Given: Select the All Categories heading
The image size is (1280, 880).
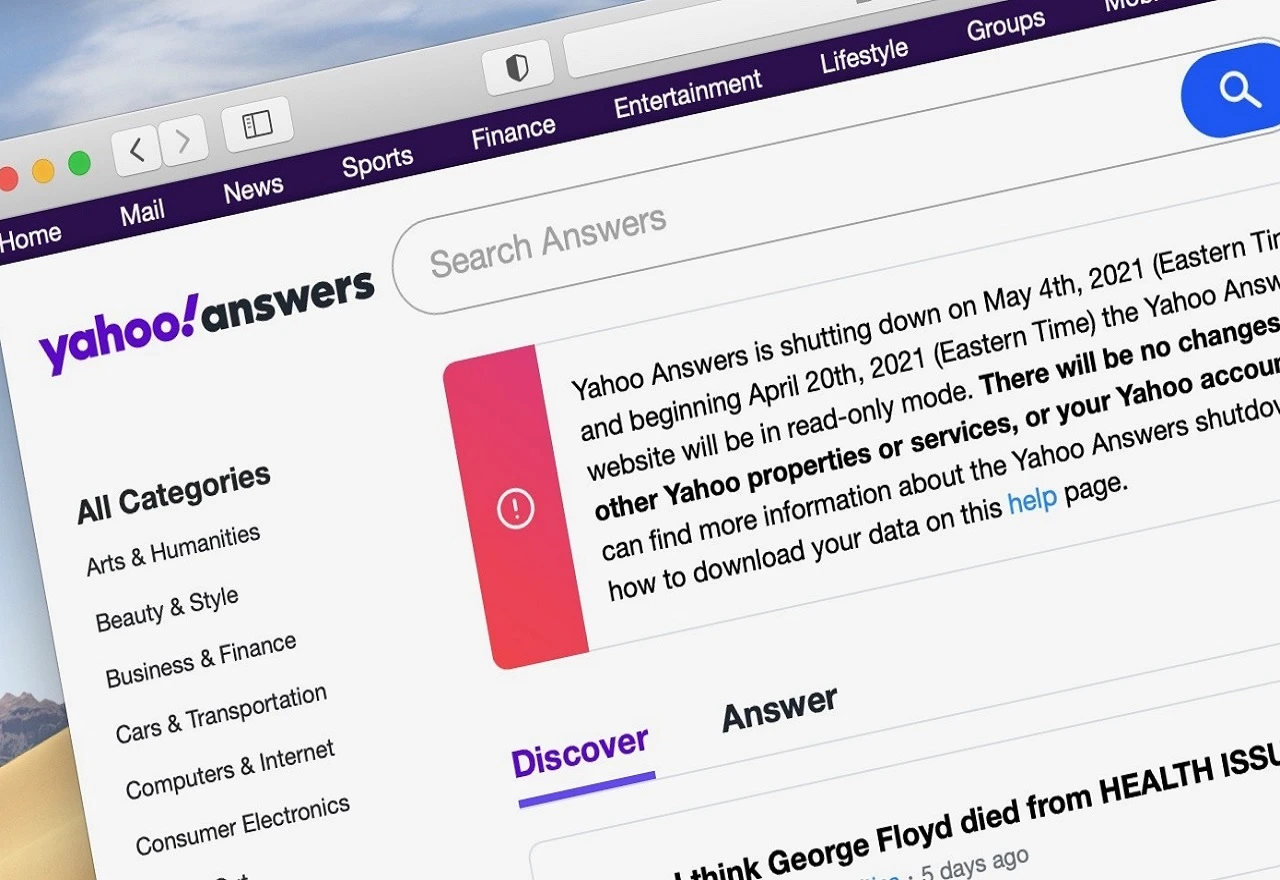Looking at the screenshot, I should pyautogui.click(x=174, y=493).
